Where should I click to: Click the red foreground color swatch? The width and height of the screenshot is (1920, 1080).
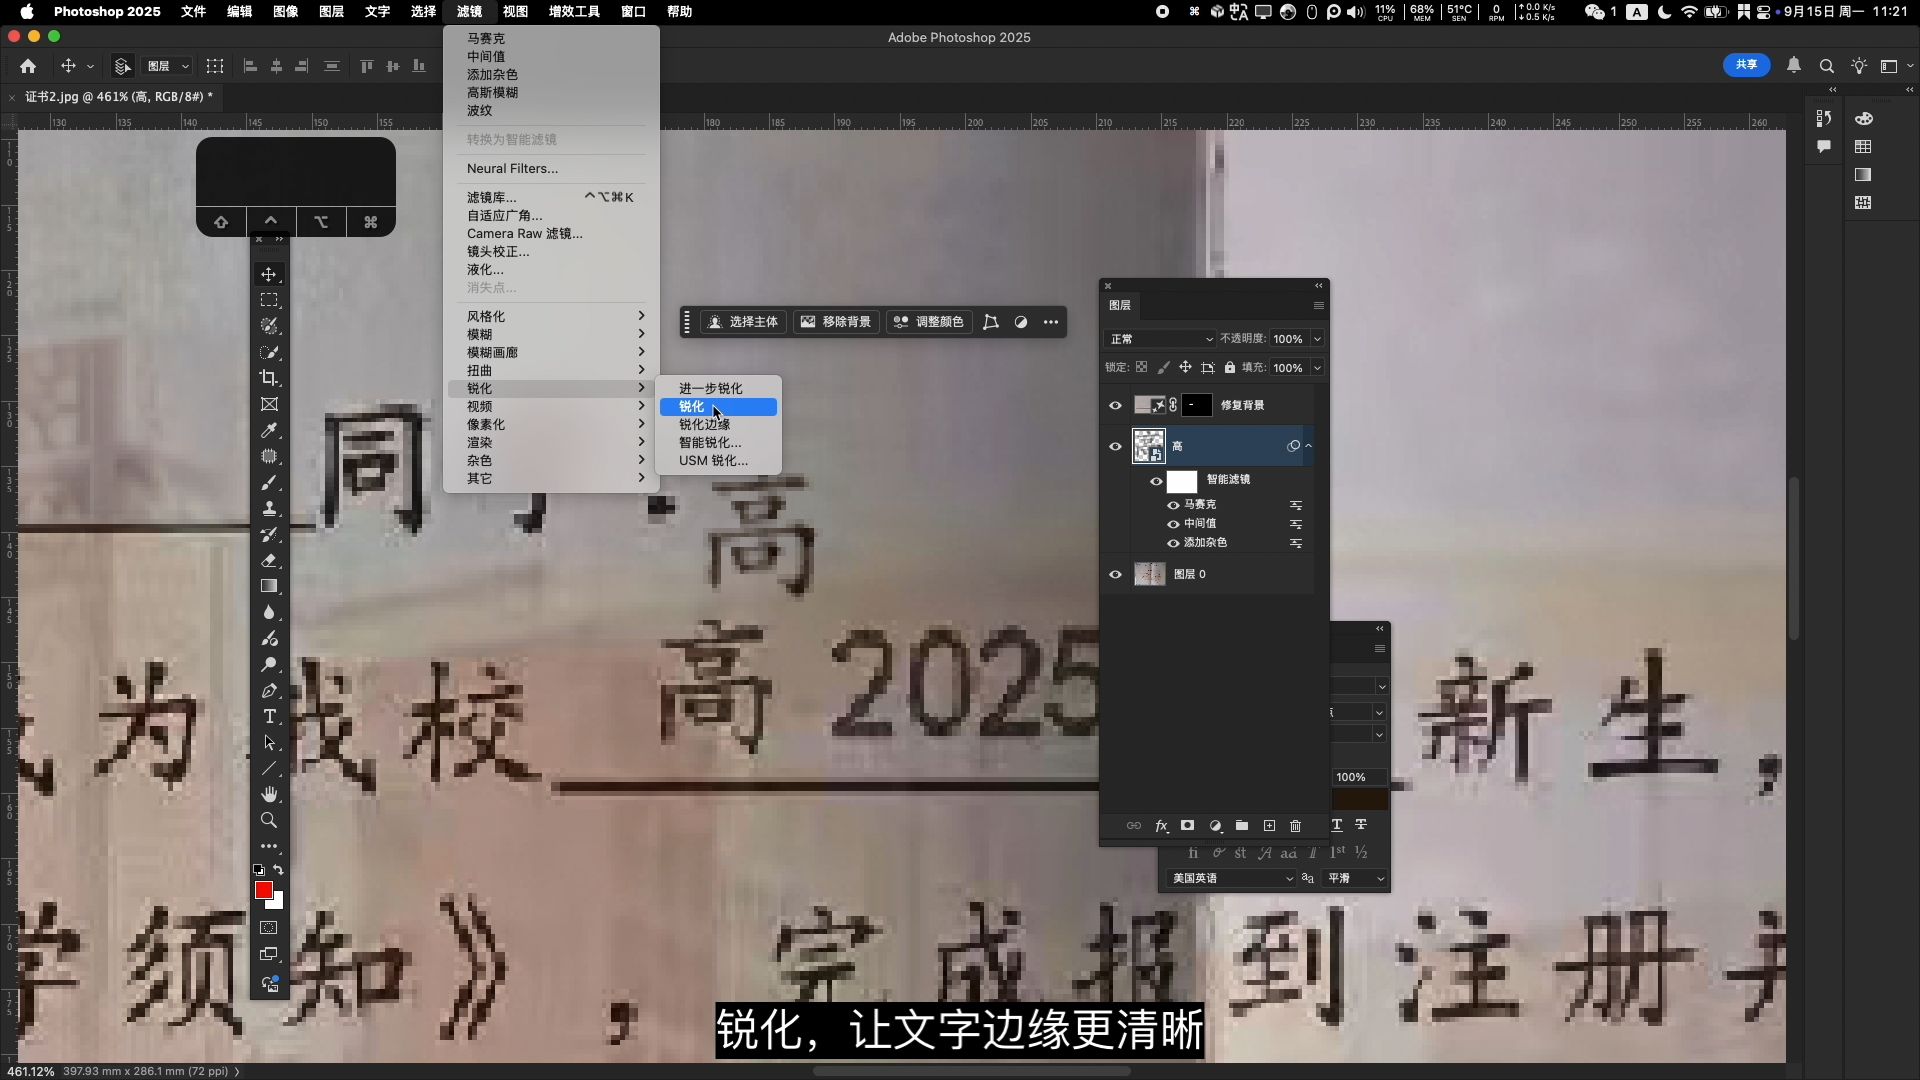coord(263,889)
